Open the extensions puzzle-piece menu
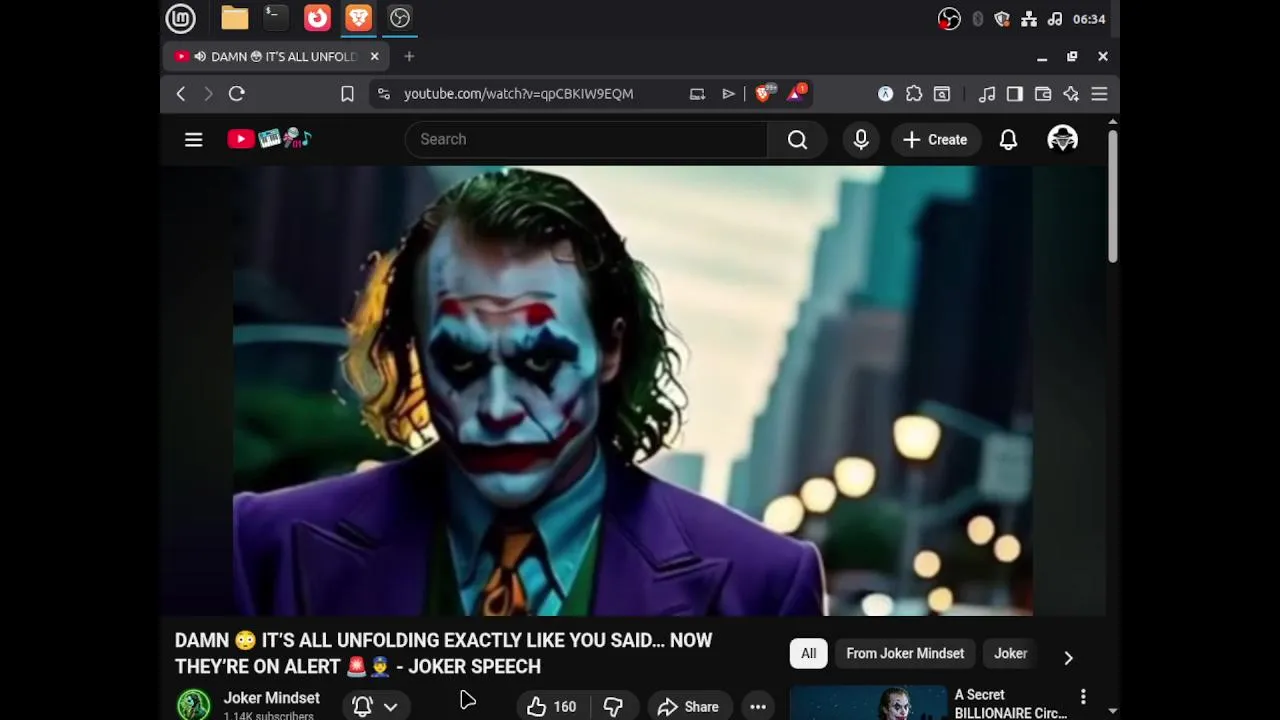The image size is (1280, 720). tap(914, 94)
